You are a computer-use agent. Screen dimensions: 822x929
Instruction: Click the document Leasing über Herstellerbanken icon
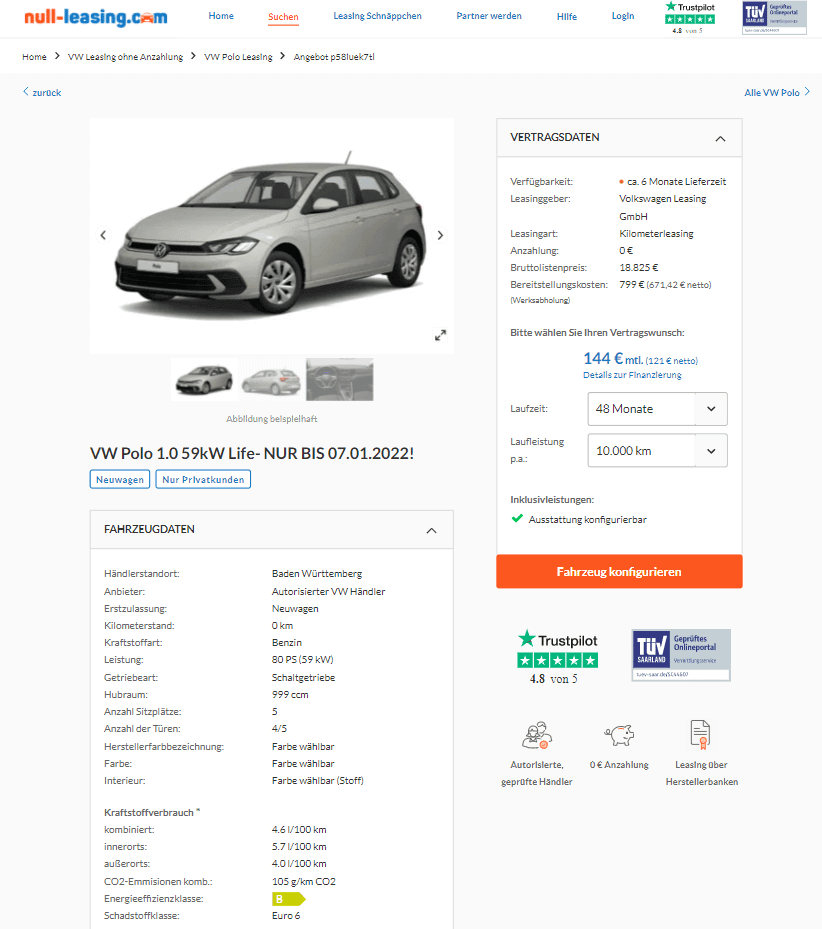pyautogui.click(x=701, y=735)
